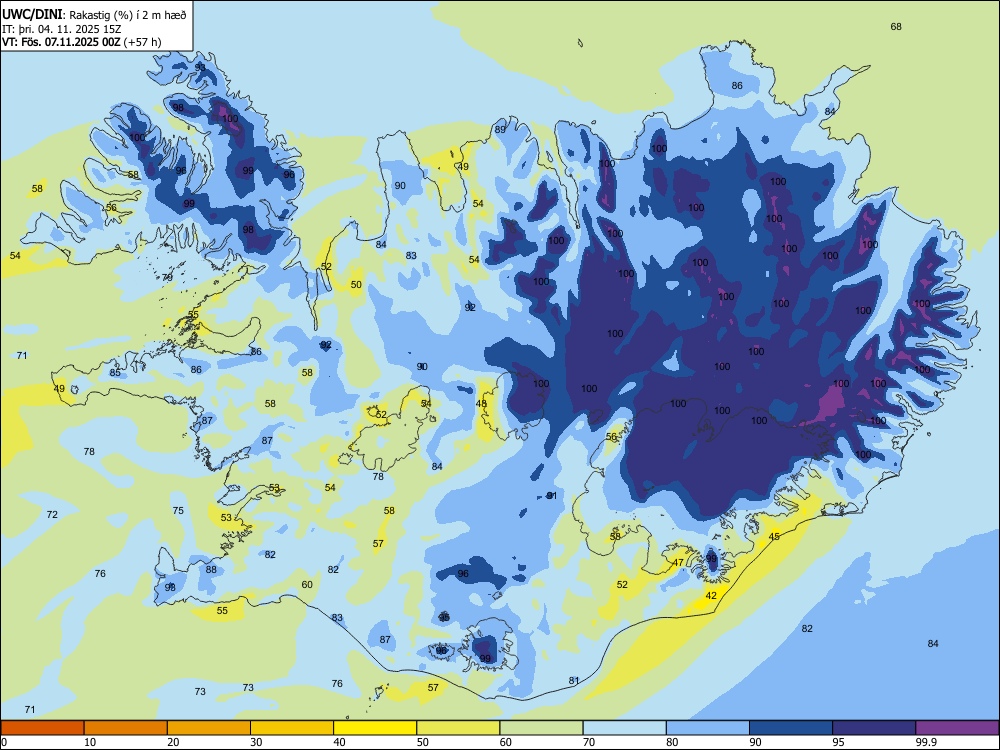Viewport: 1000px width, 750px height.
Task: Click the '88' humidity value on the map
Action: pos(211,570)
